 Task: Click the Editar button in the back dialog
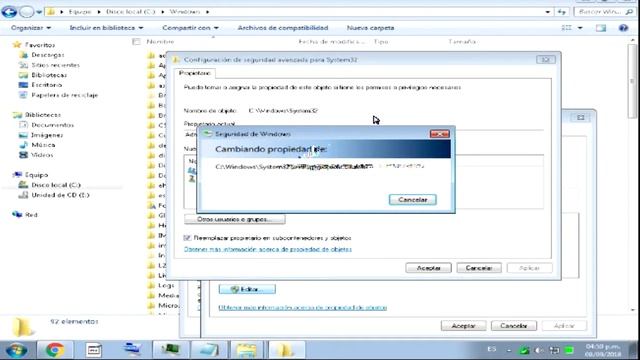(x=247, y=289)
